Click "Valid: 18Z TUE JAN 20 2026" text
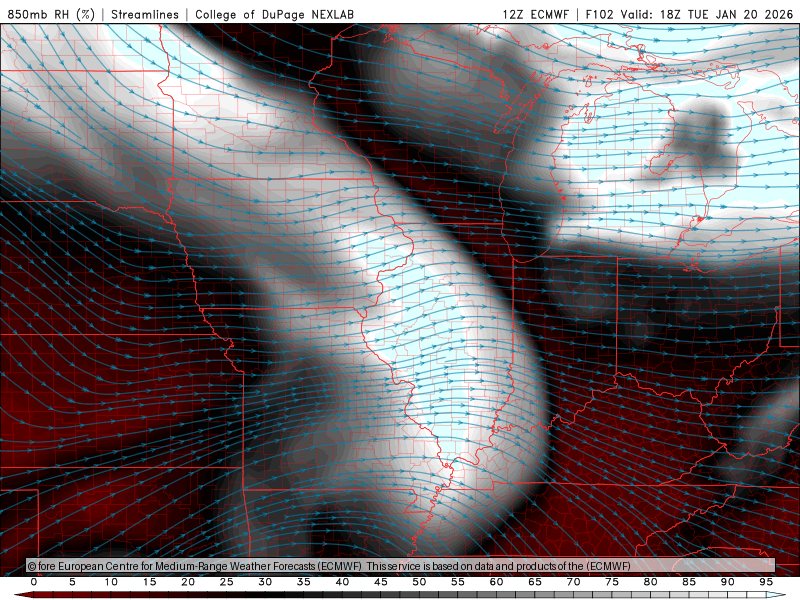Screen dimensions: 800x600 tap(707, 14)
